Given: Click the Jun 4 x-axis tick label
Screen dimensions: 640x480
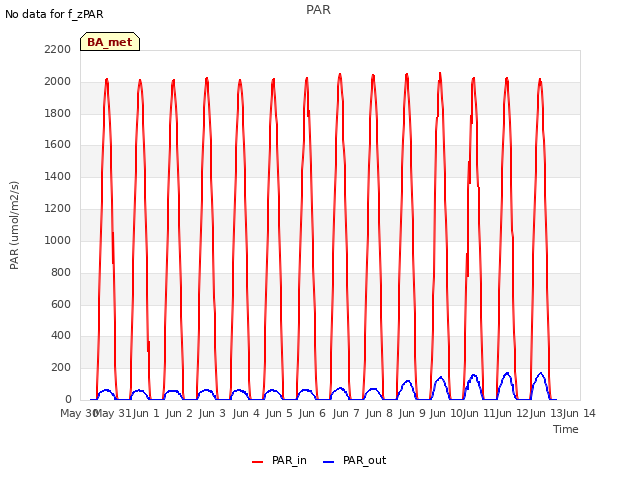Looking at the screenshot, I should click(246, 413).
